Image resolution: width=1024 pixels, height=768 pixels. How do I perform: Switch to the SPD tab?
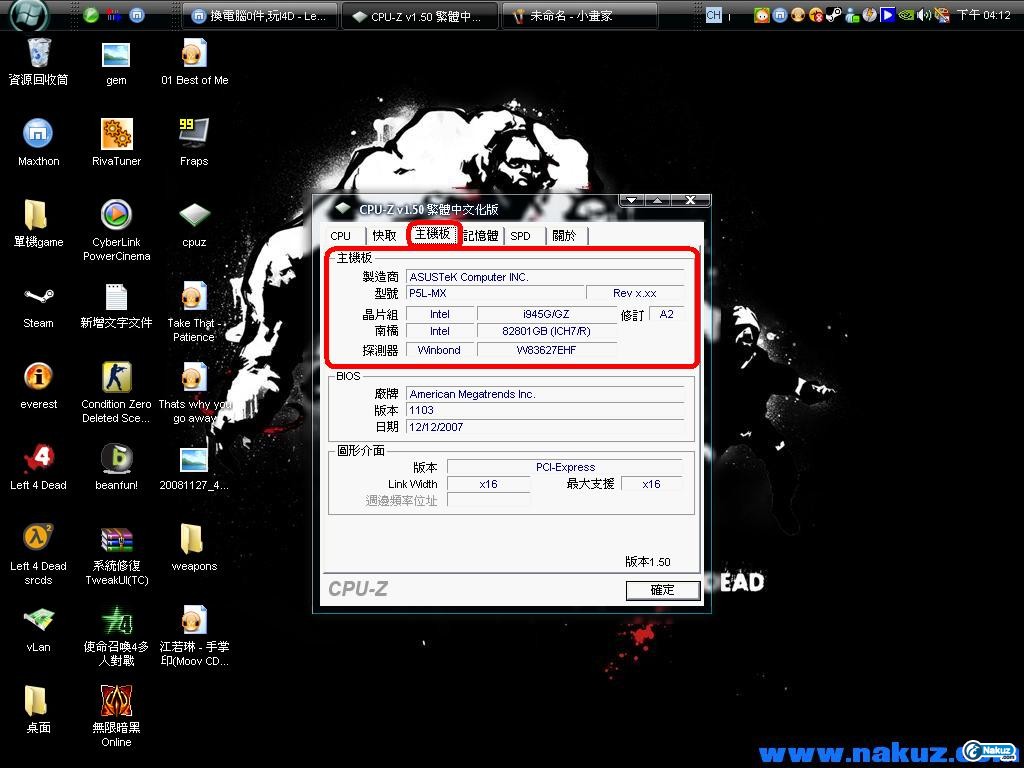521,236
